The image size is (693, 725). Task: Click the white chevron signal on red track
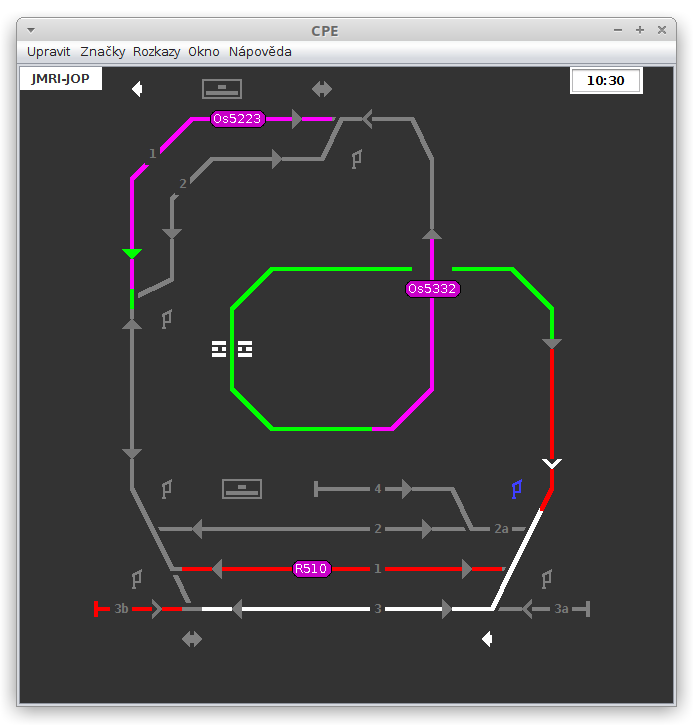552,463
